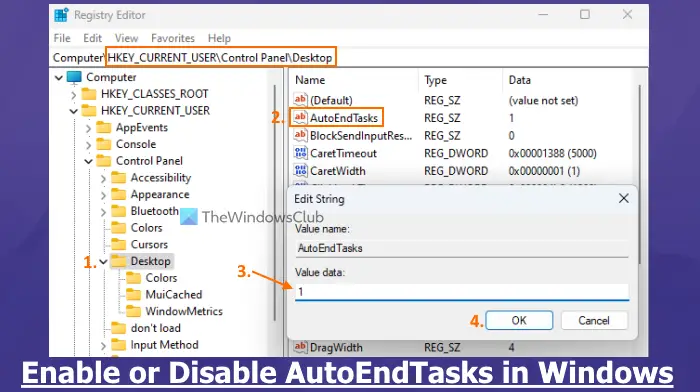This screenshot has width=700, height=392.
Task: Click the CaretTimeout DWORD value icon
Action: pyautogui.click(x=300, y=153)
